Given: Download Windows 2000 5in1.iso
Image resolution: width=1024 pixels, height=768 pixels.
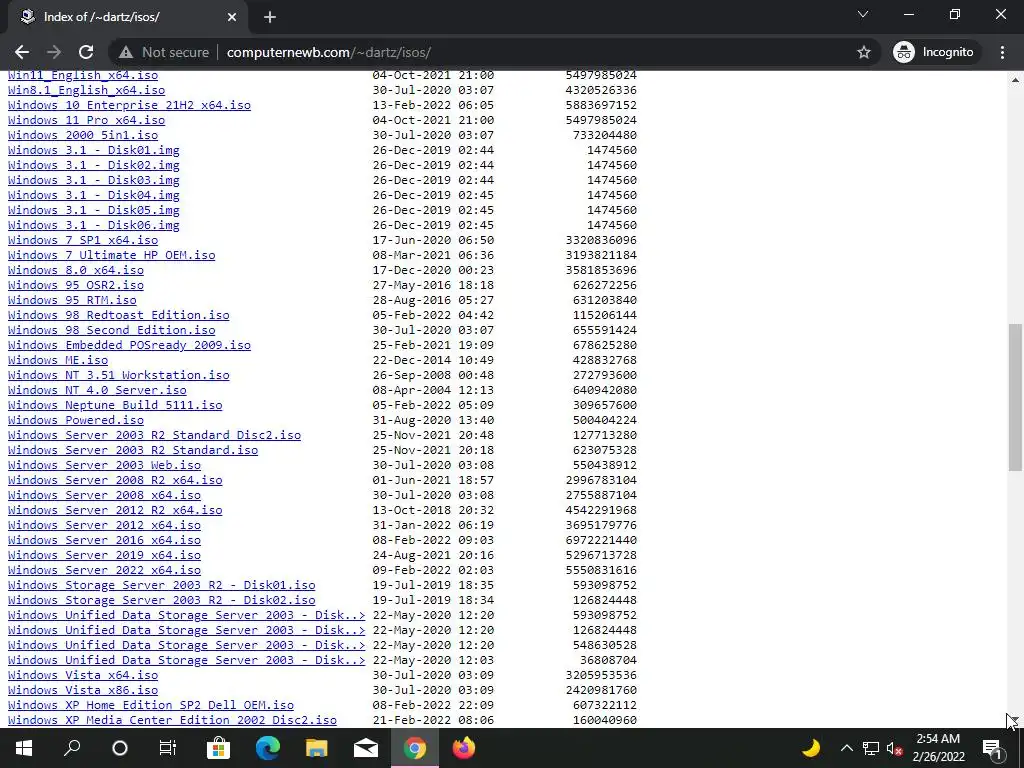Looking at the screenshot, I should [x=83, y=135].
